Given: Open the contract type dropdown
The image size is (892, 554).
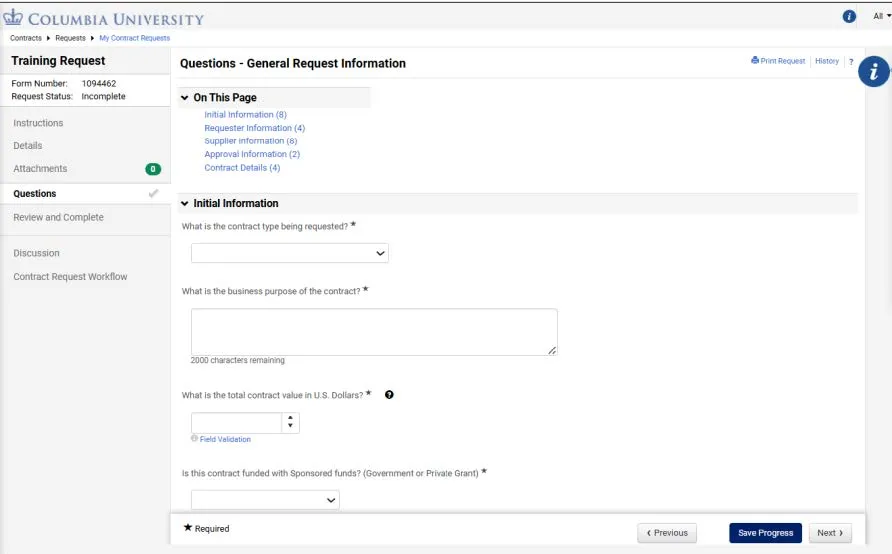Looking at the screenshot, I should (x=290, y=253).
